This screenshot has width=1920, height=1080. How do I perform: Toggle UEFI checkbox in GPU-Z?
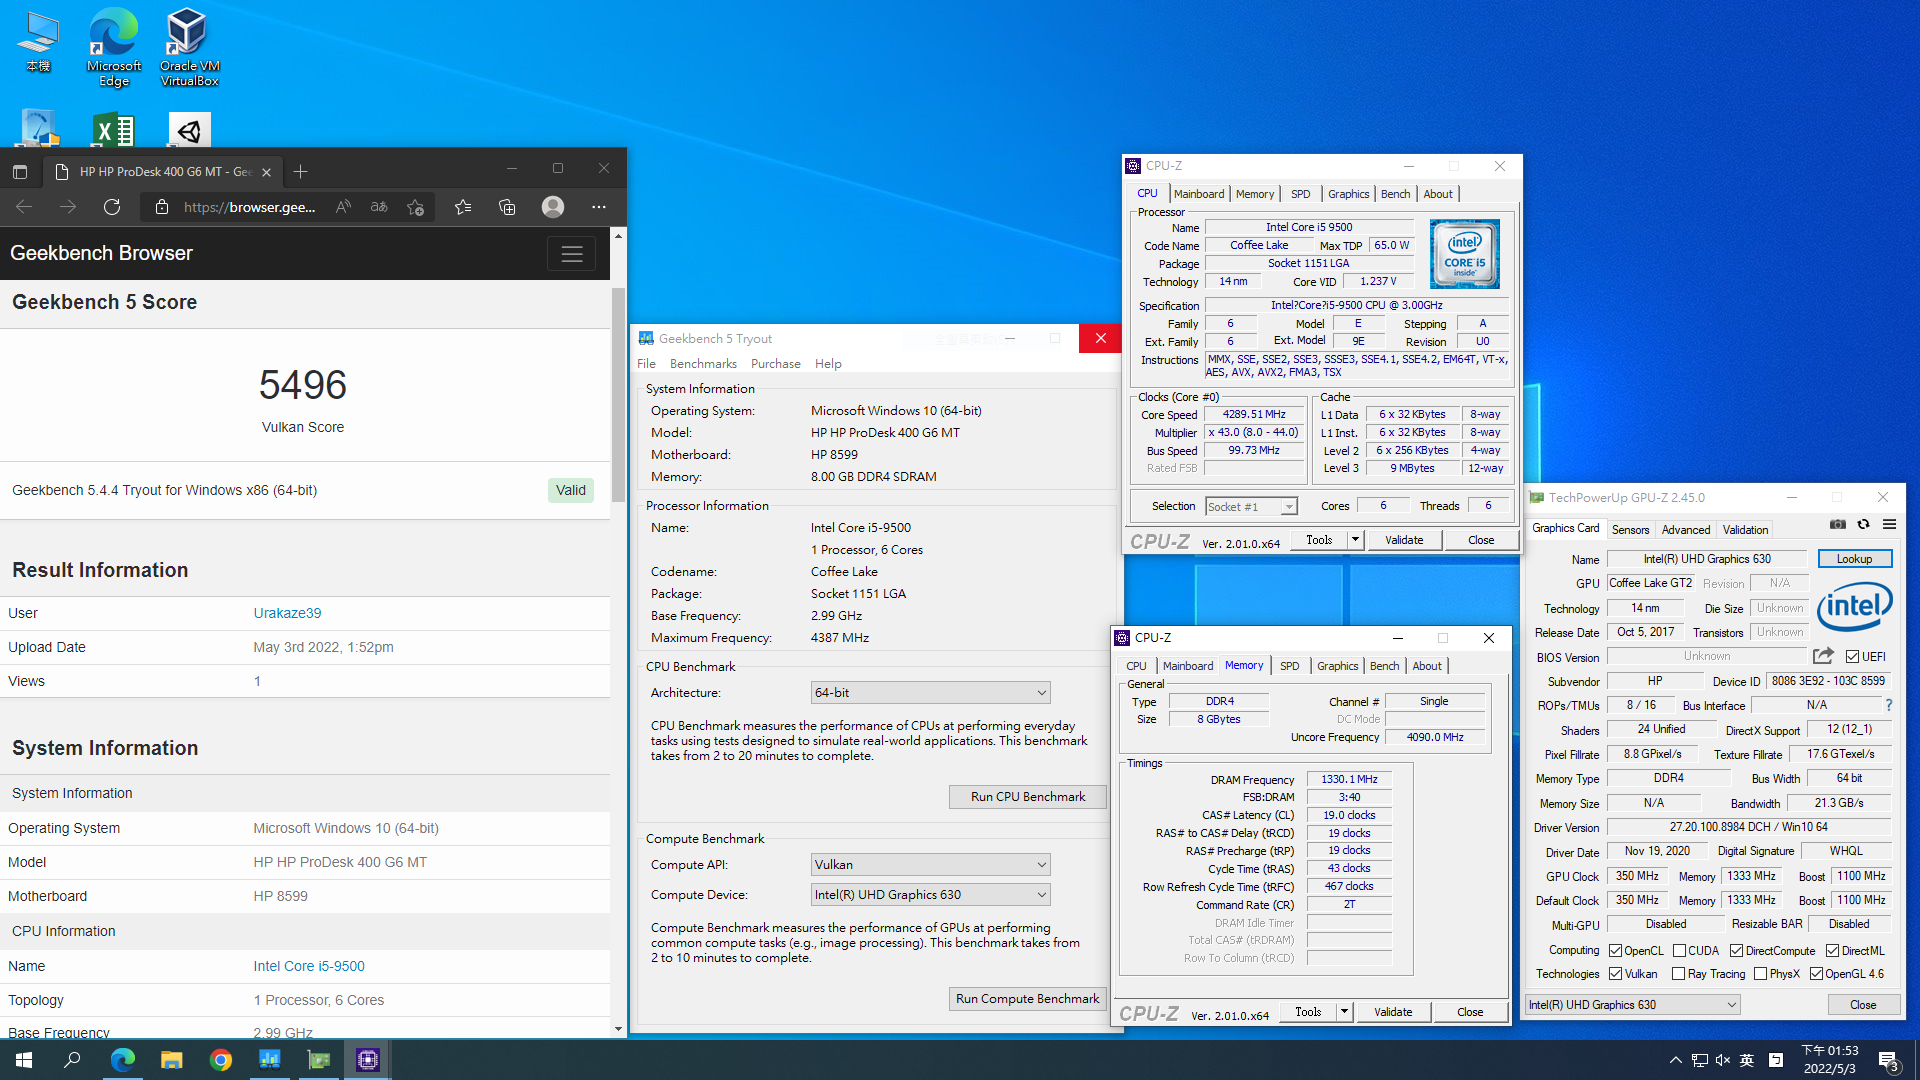1852,657
